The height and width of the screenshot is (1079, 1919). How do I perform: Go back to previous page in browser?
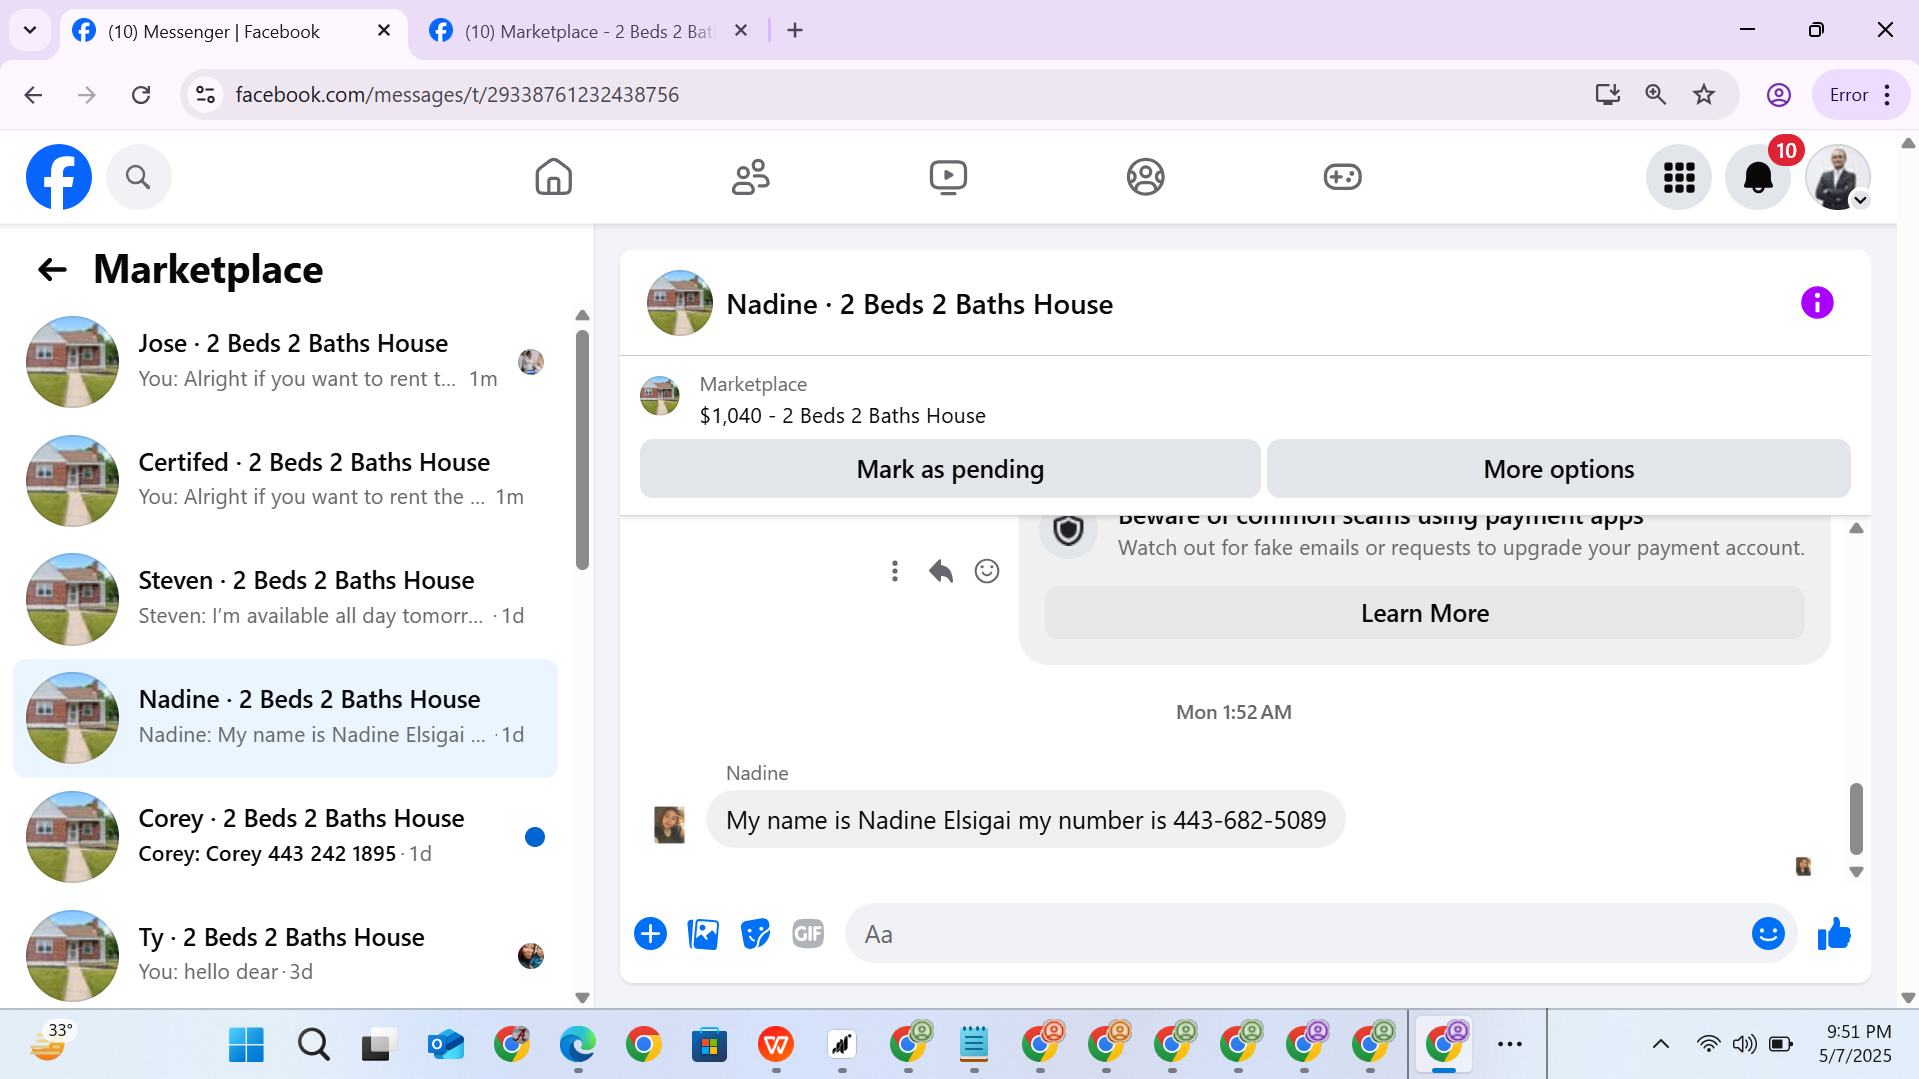(33, 95)
